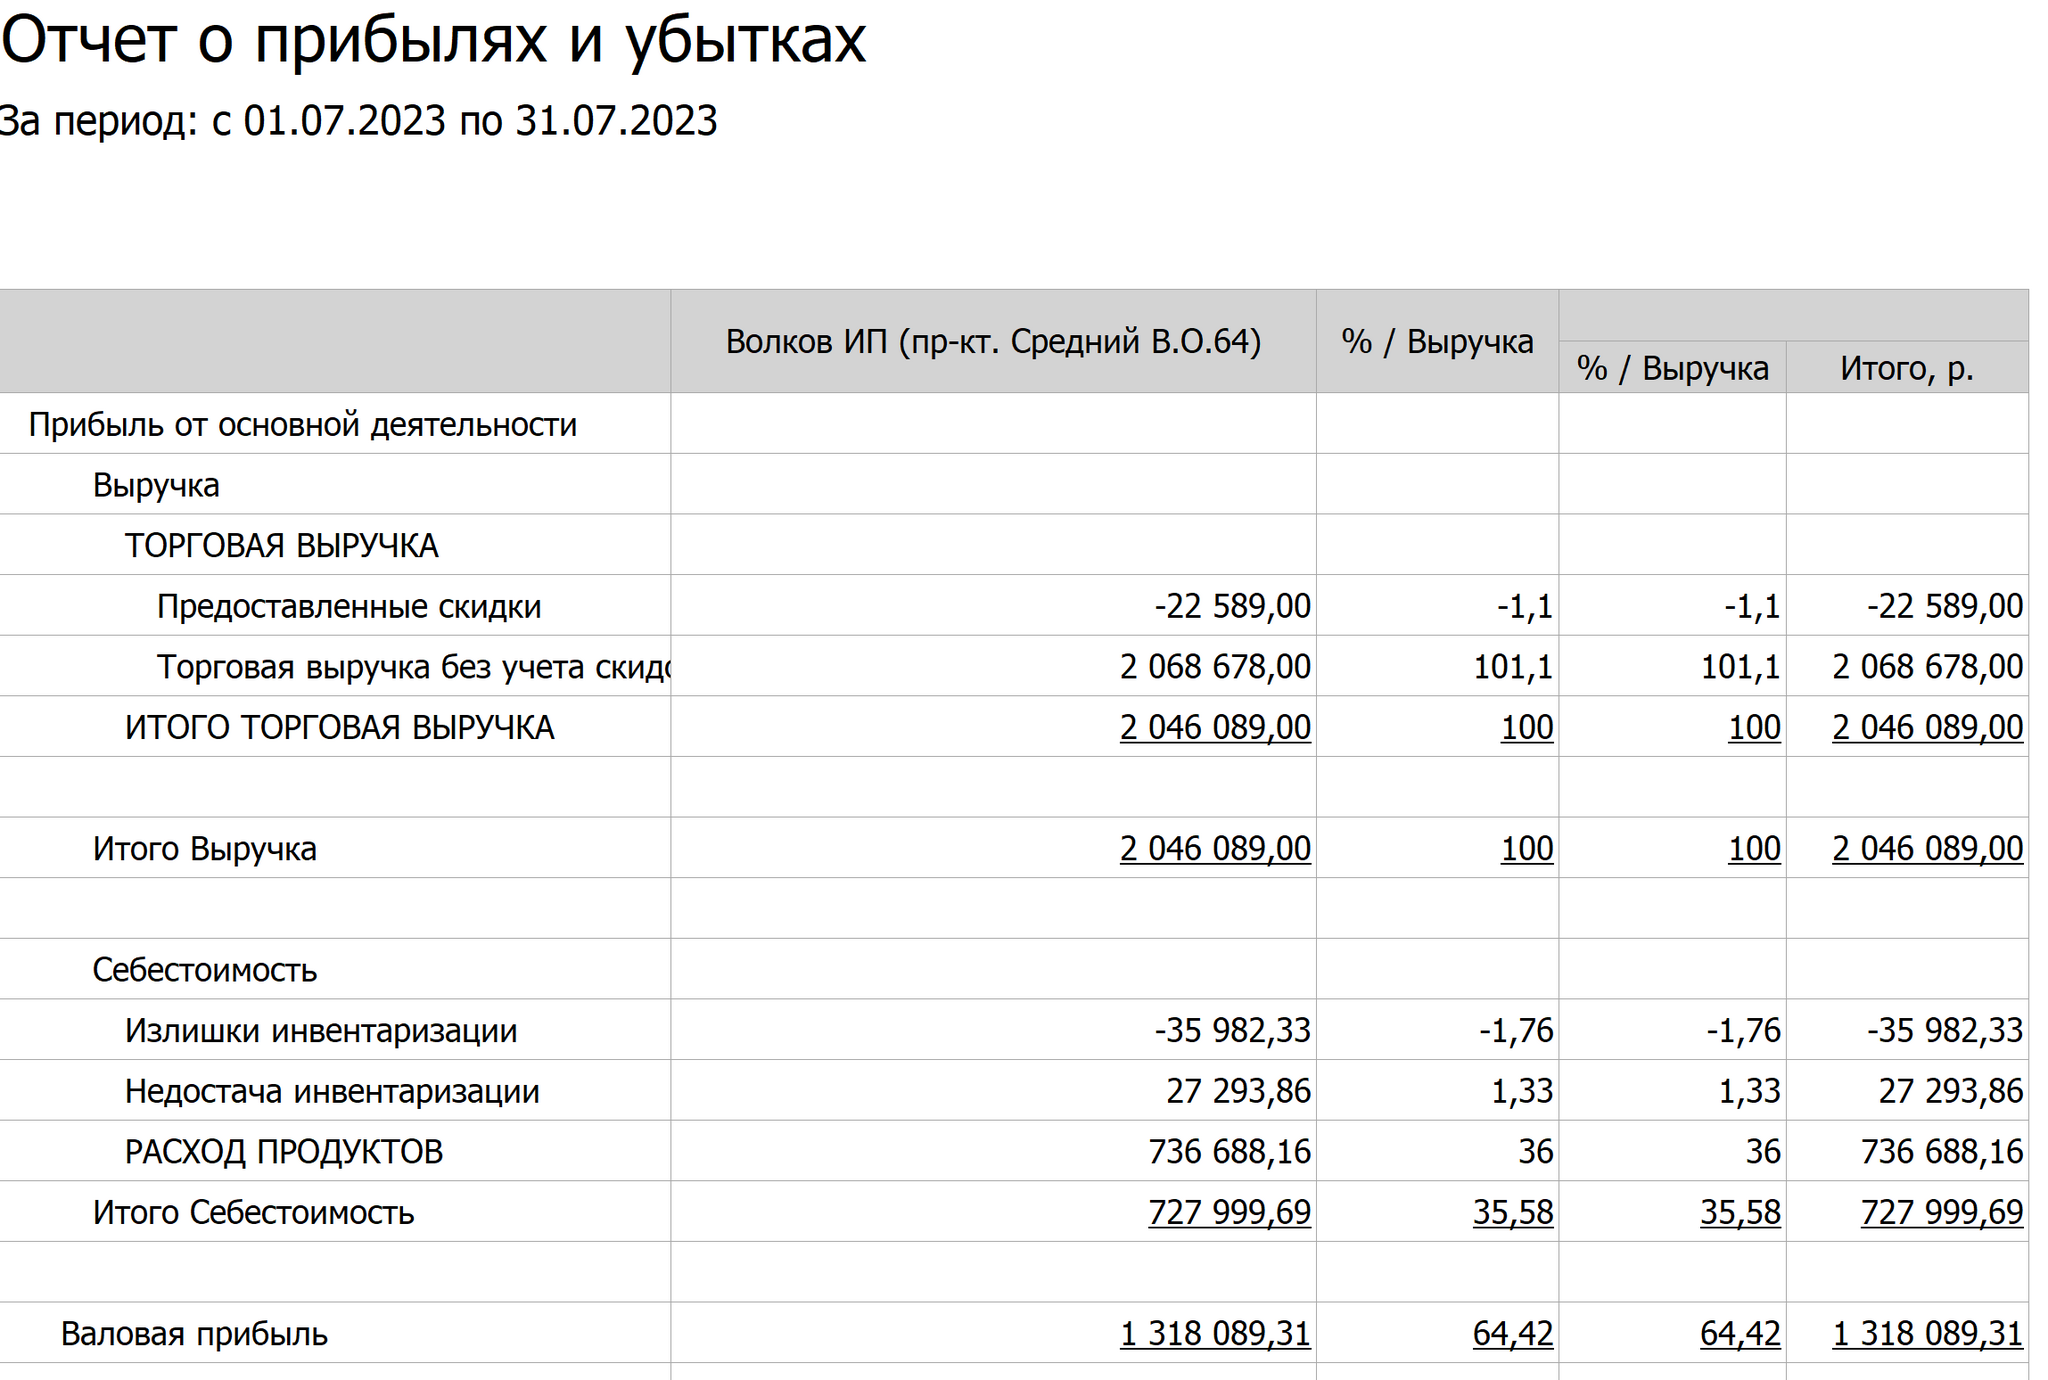Open underlined Итого Выручка amount in Итого column
The width and height of the screenshot is (2048, 1380).
tap(1926, 849)
